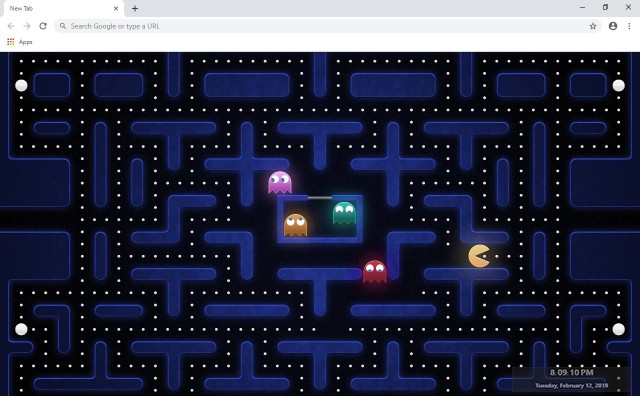Bookmark this tab with the star icon
Viewport: 640px width, 400px height.
click(x=593, y=26)
